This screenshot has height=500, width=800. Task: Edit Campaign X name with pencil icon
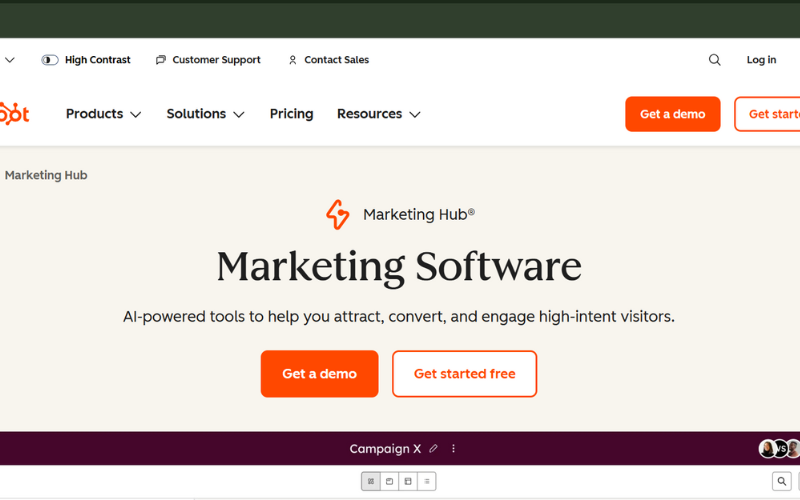[433, 448]
